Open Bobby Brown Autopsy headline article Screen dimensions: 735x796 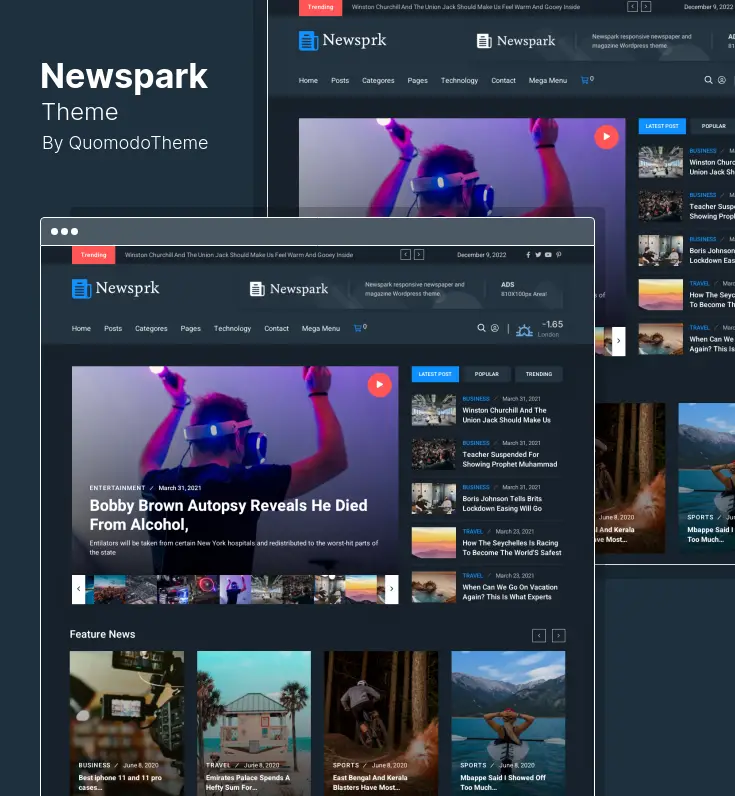click(x=228, y=515)
